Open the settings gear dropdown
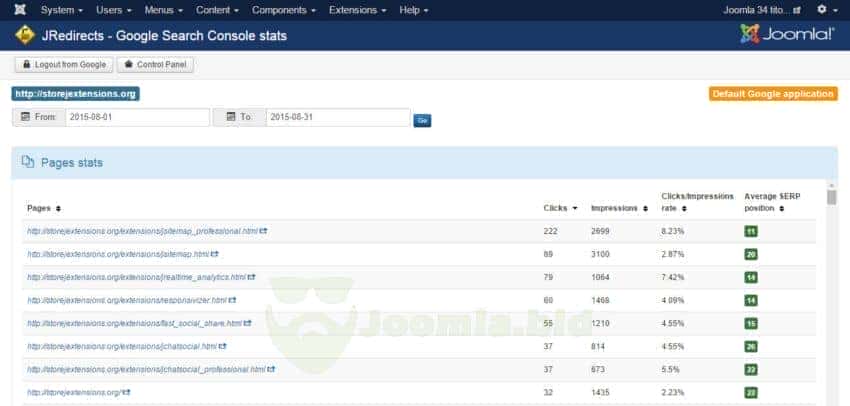850x406 pixels. click(827, 10)
